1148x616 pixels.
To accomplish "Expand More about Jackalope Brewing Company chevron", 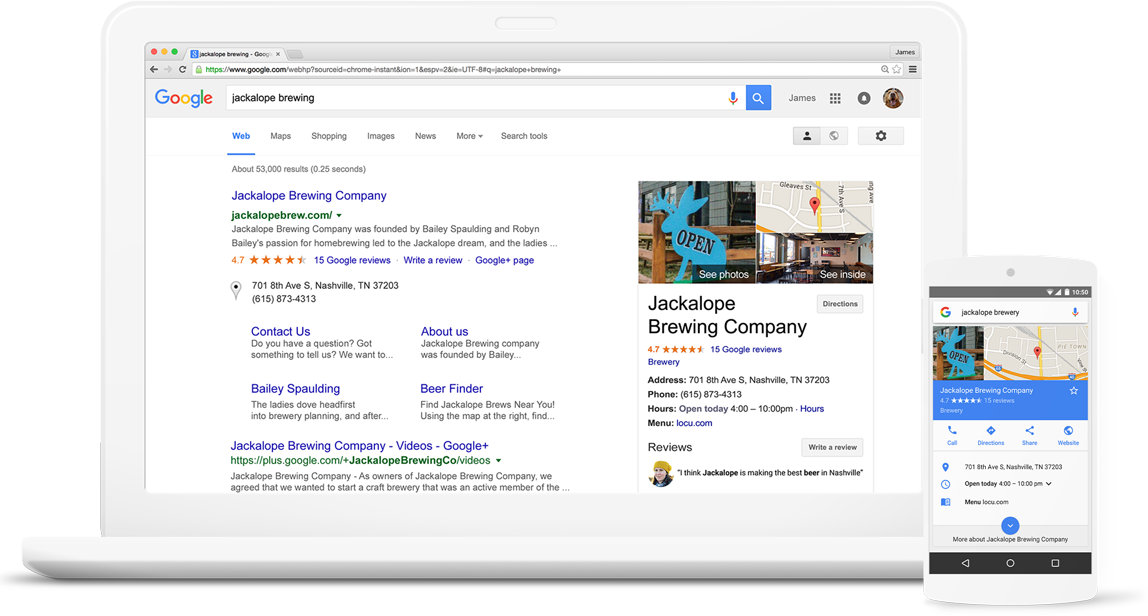I will pyautogui.click(x=1010, y=524).
